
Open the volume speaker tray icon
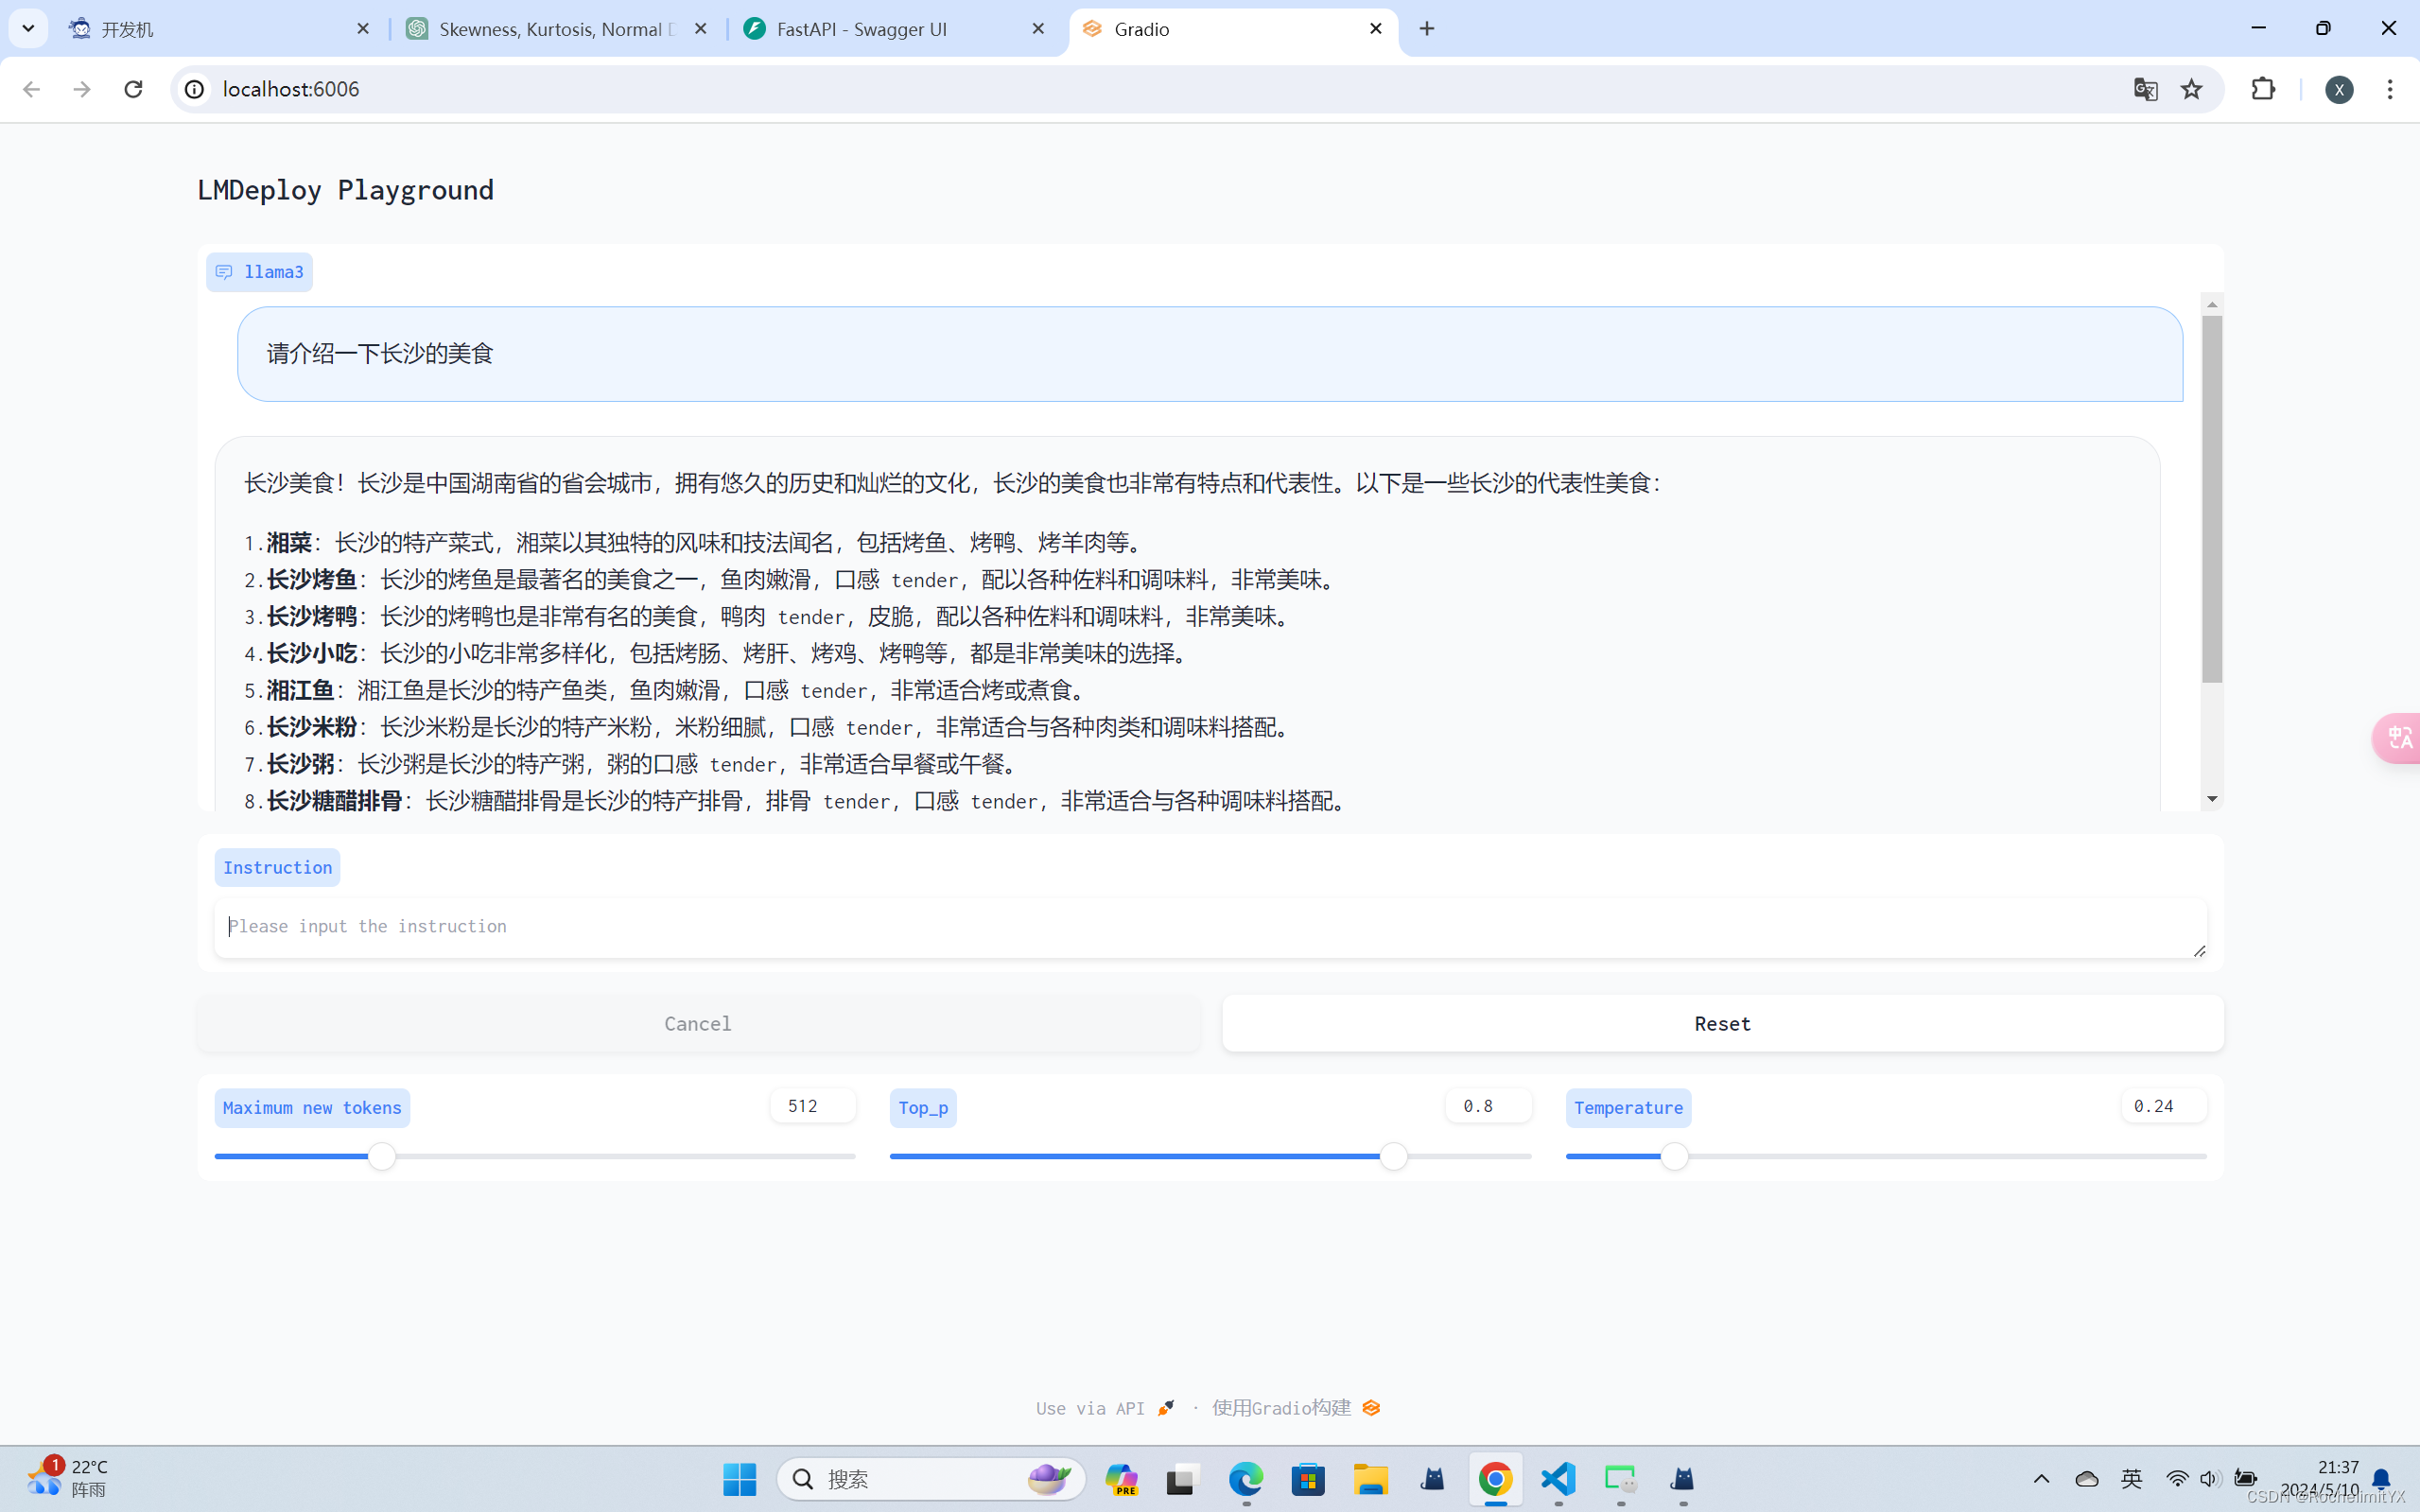coord(2209,1479)
